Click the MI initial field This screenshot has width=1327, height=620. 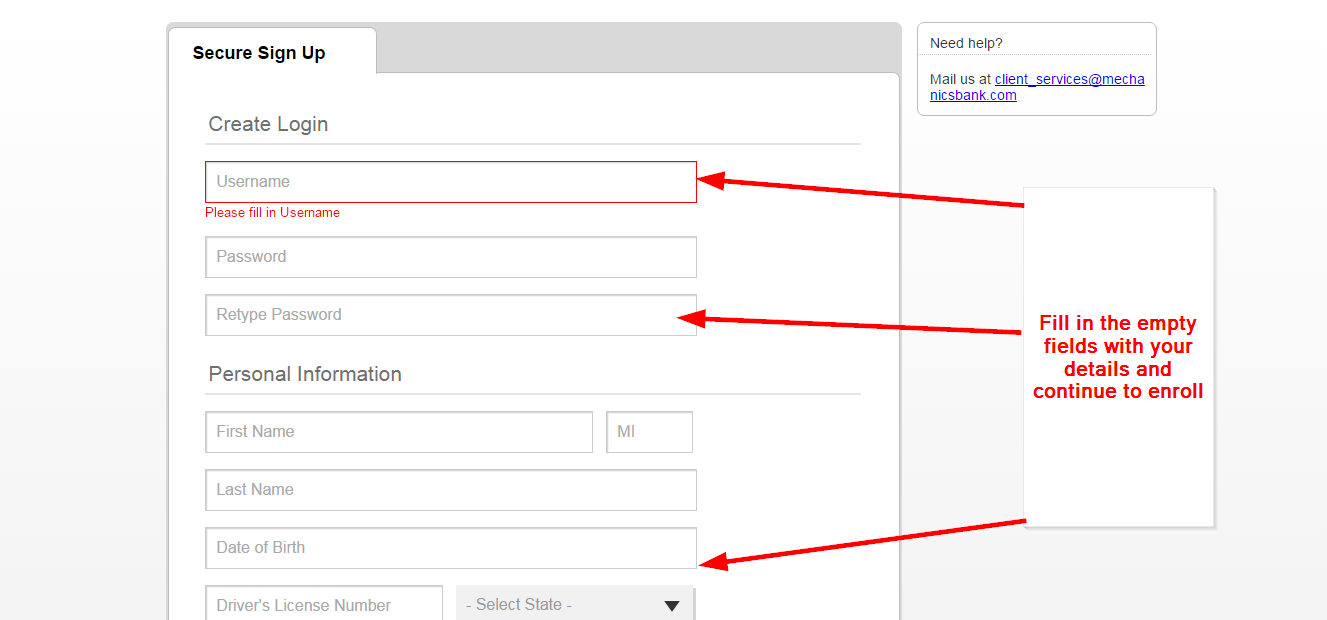pyautogui.click(x=649, y=431)
